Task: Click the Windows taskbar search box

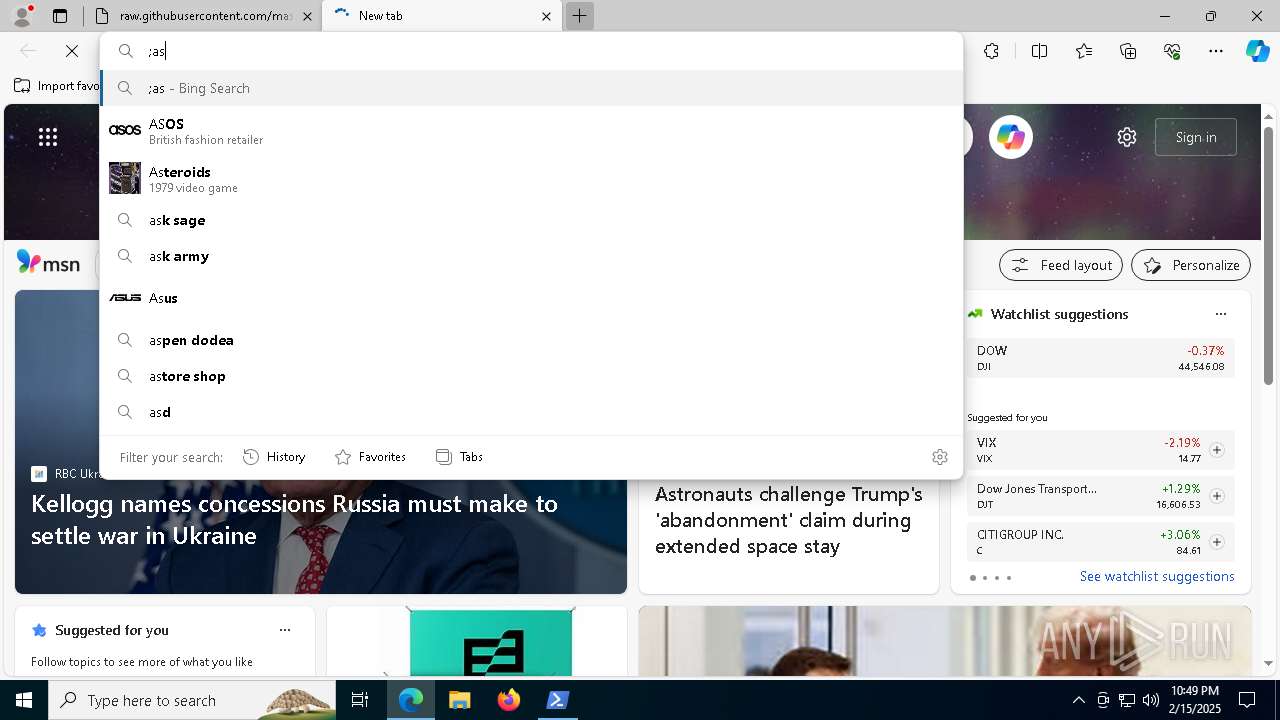Action: [x=192, y=700]
